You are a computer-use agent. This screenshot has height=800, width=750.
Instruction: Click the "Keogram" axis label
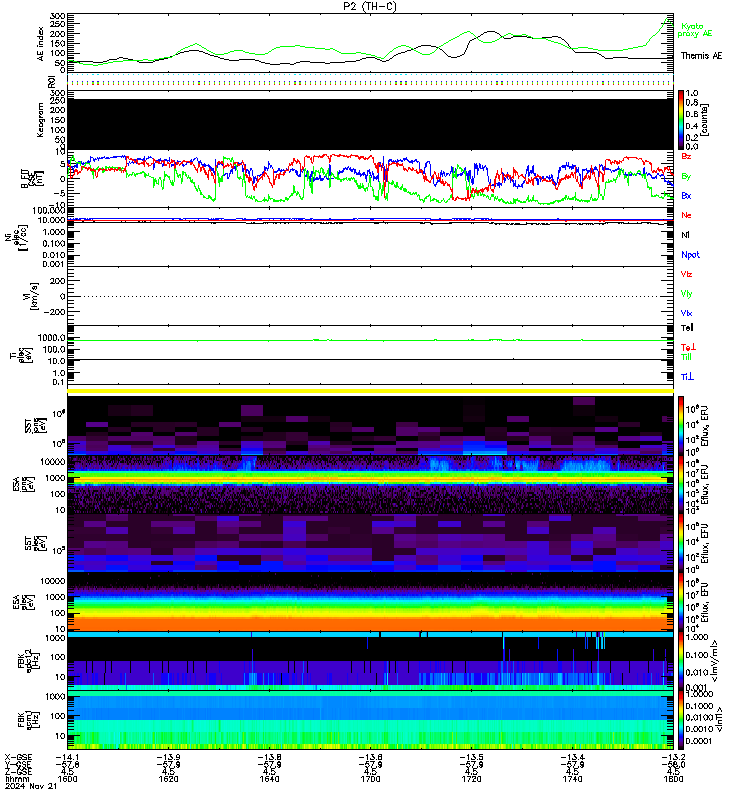pos(40,120)
